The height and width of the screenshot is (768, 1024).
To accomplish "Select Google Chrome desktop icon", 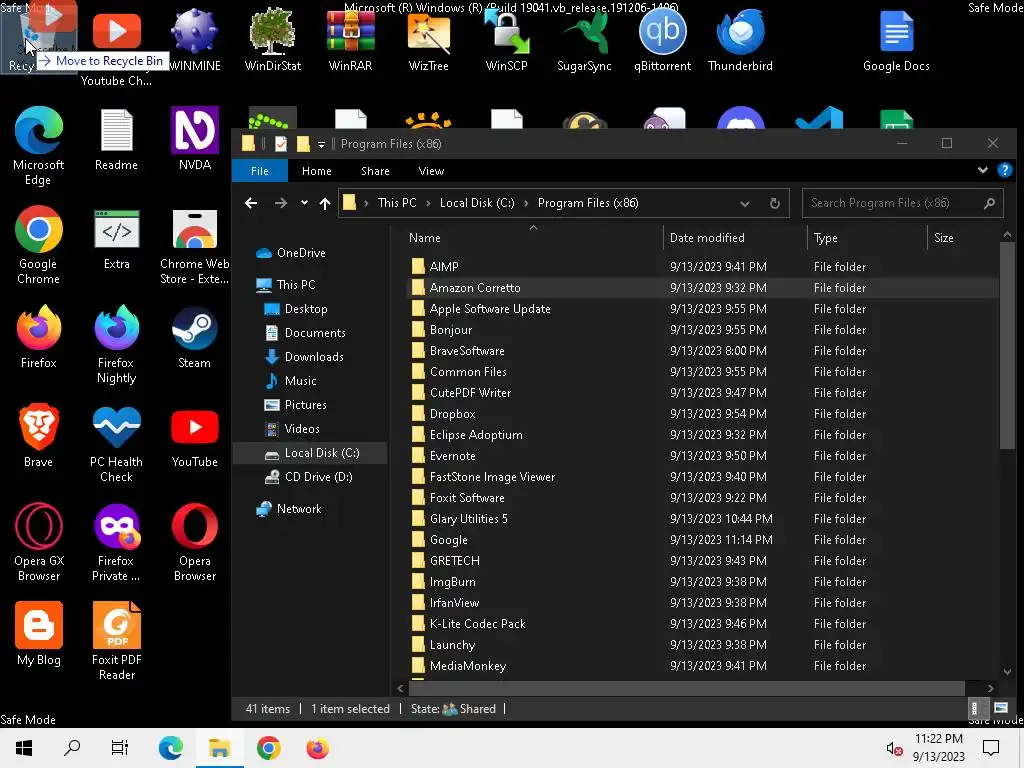I will [x=39, y=245].
